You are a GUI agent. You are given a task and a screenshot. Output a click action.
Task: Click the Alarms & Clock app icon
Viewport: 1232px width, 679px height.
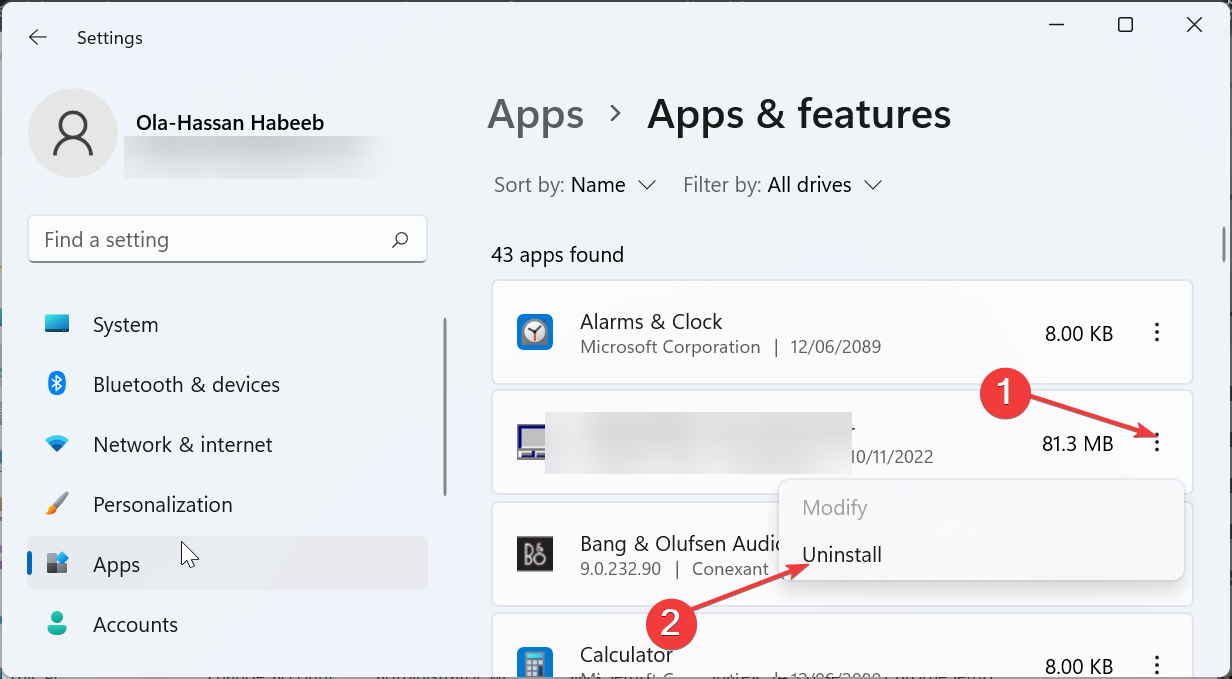point(535,332)
